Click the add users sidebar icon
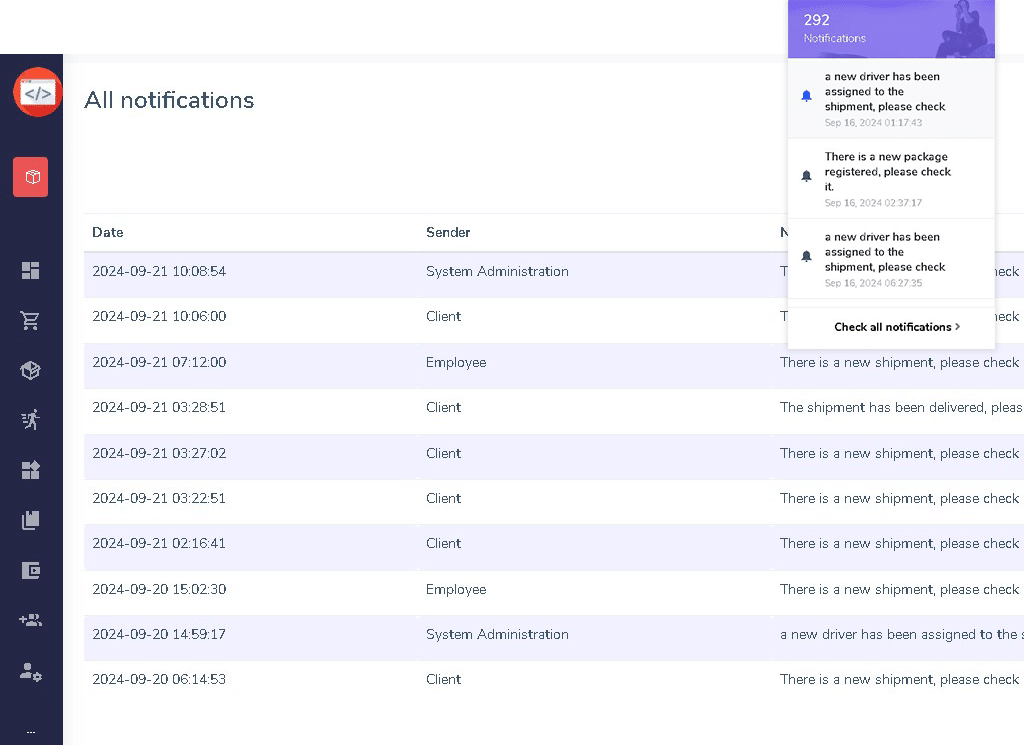The height and width of the screenshot is (745, 1024). pos(31,621)
